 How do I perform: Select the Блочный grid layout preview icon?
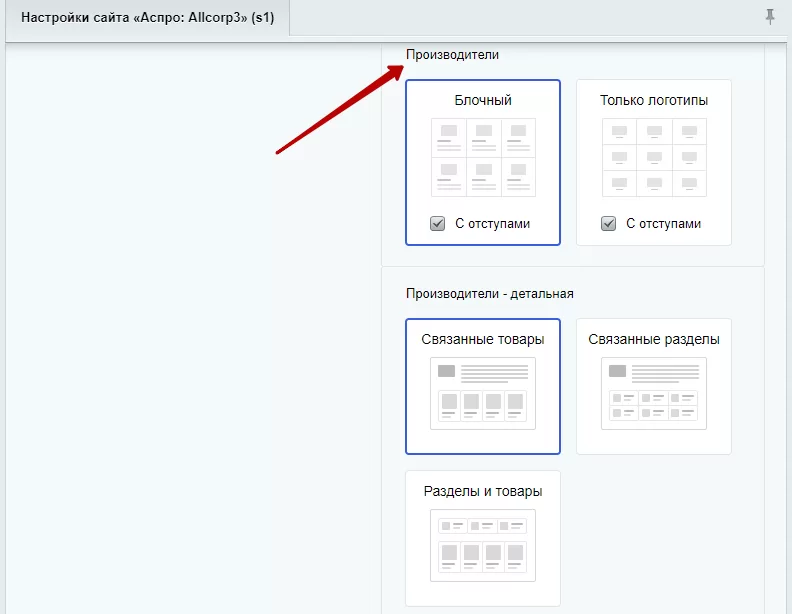[483, 158]
